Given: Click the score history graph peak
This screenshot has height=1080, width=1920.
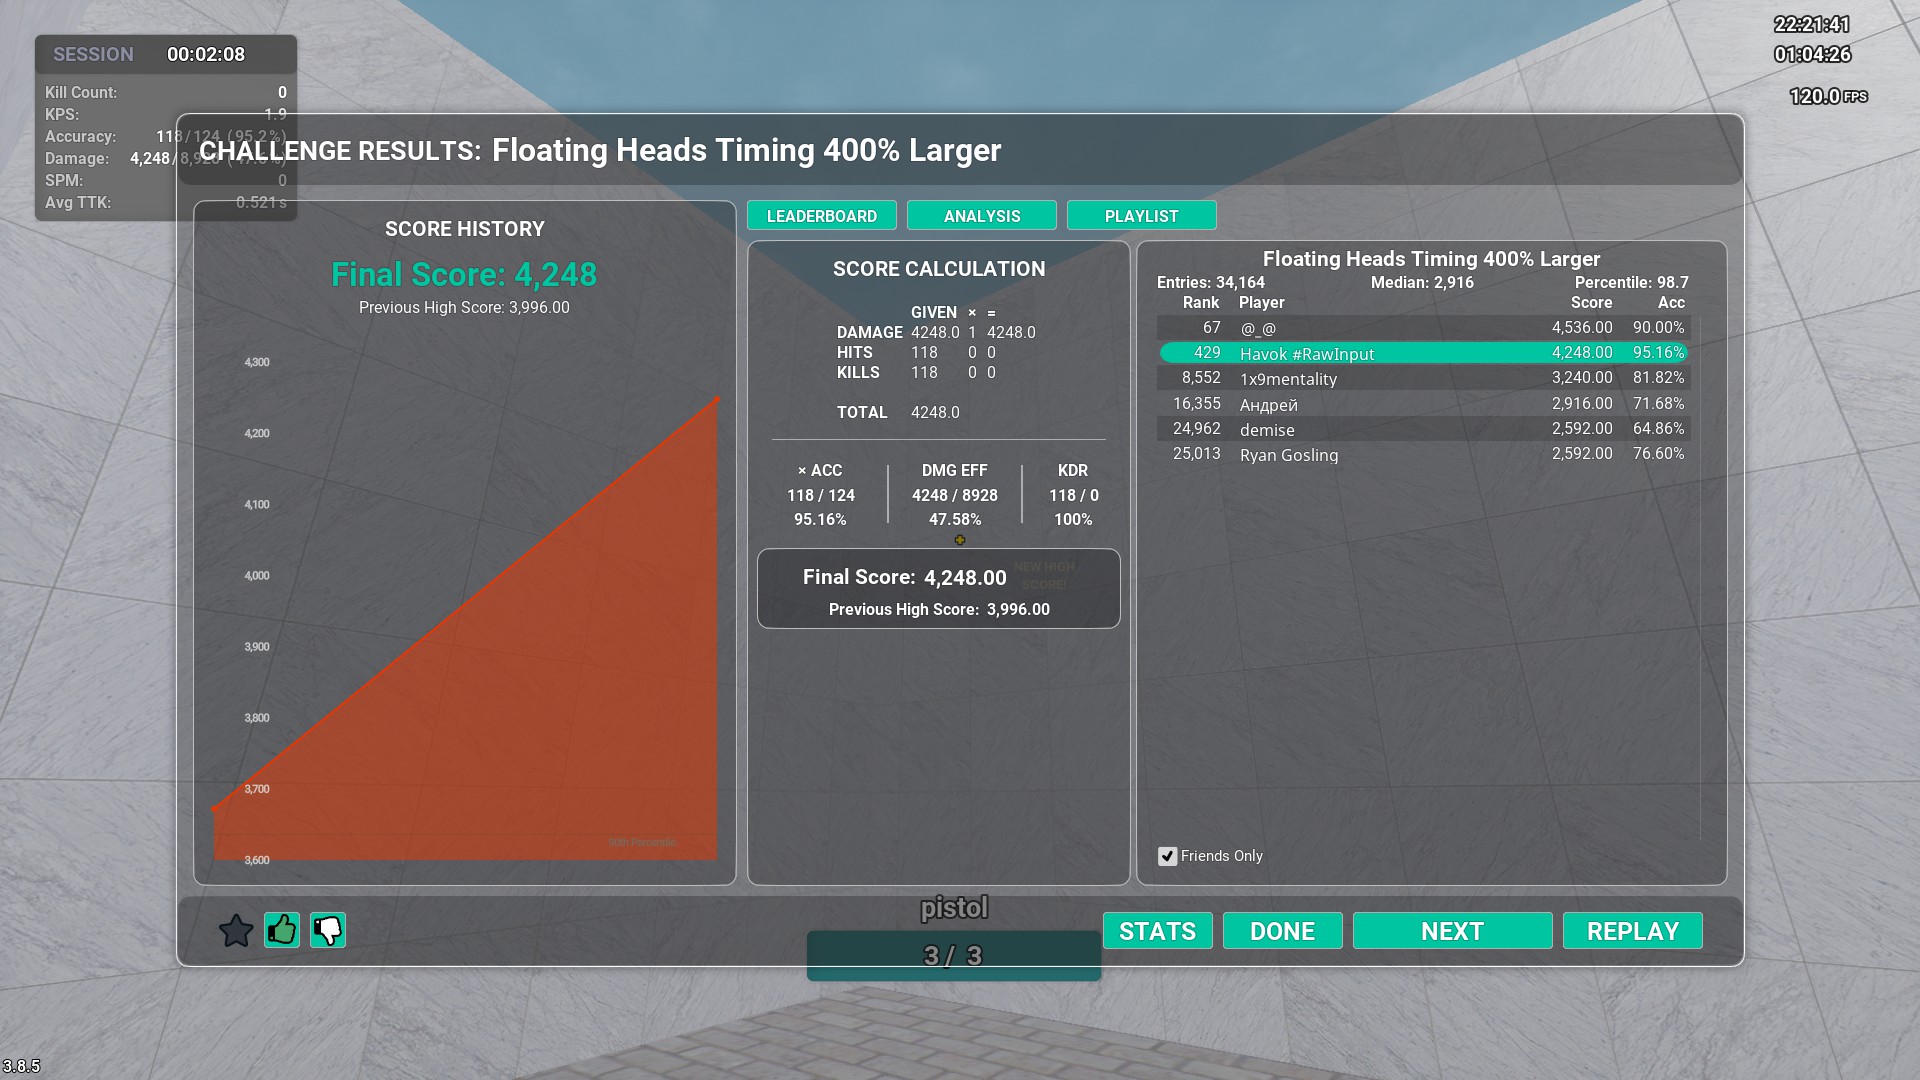Looking at the screenshot, I should pos(716,399).
